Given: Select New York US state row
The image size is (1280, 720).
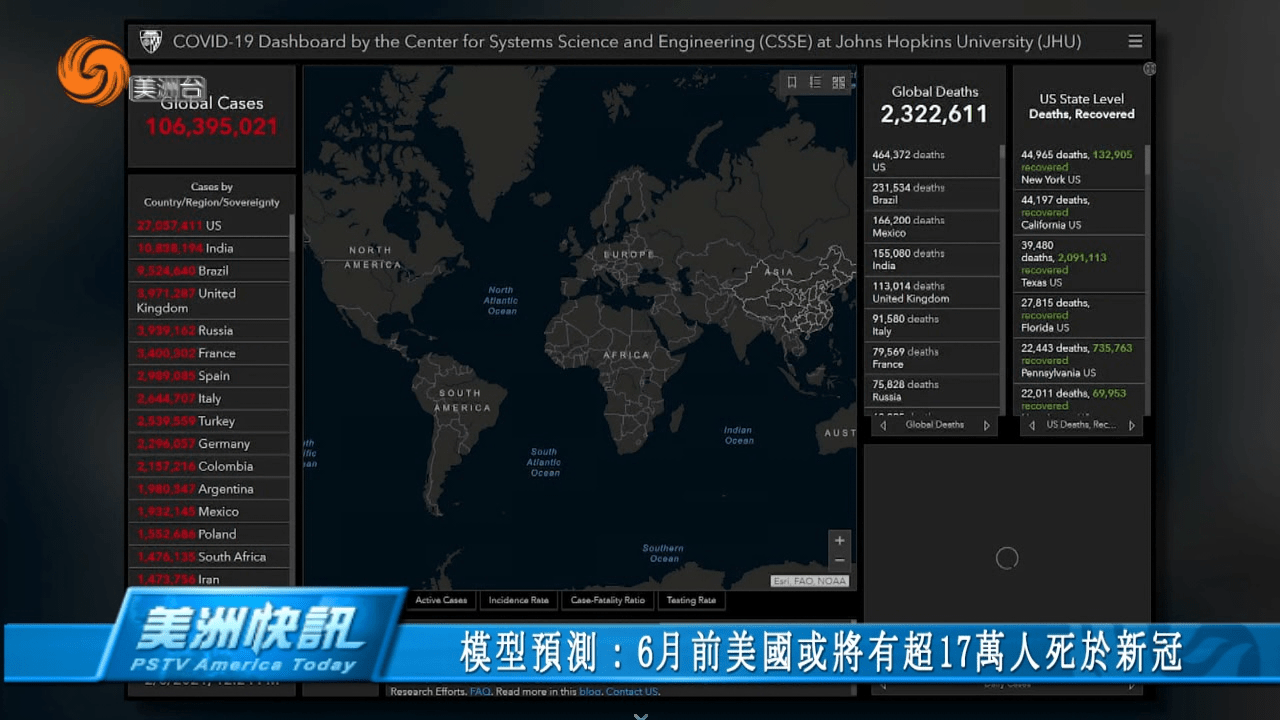Looking at the screenshot, I should (x=1080, y=167).
